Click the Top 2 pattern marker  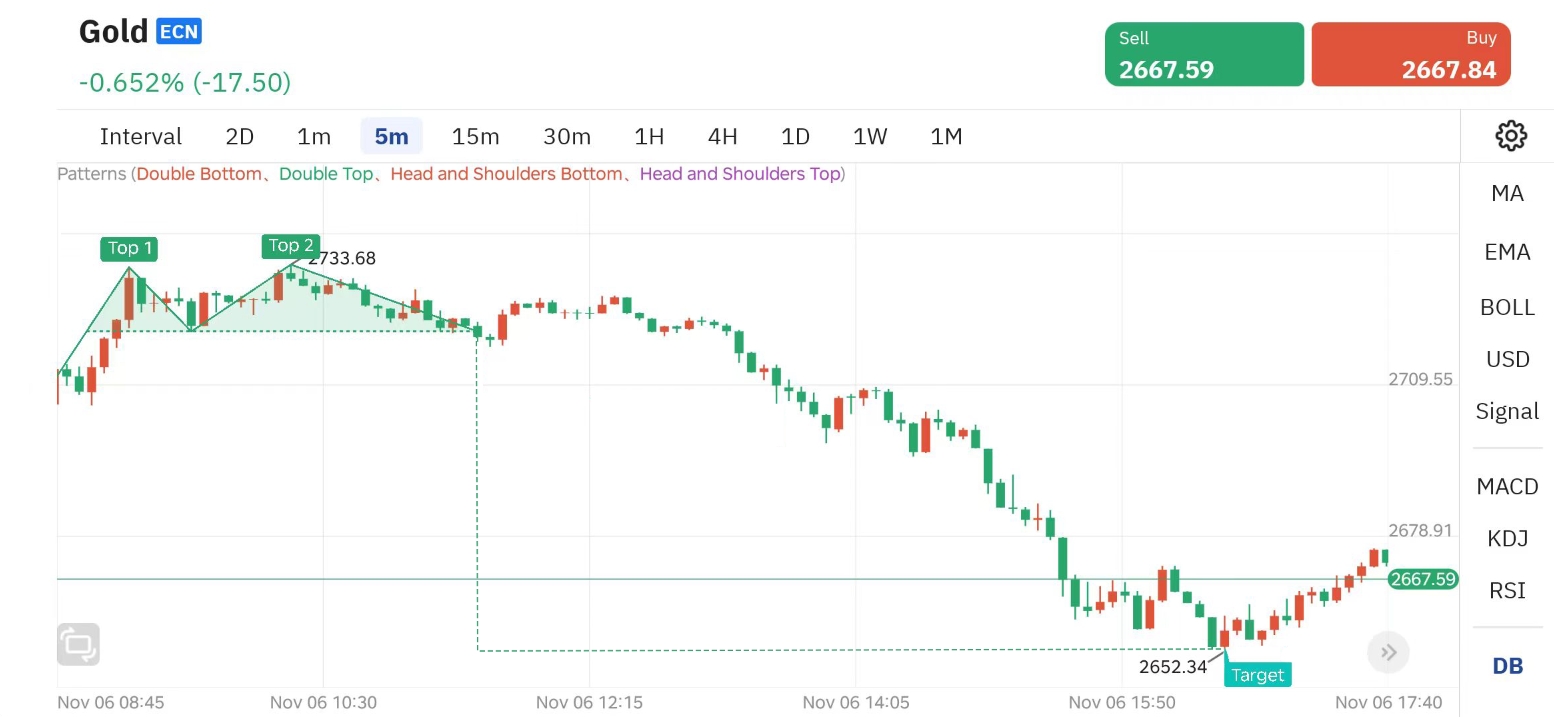pos(291,246)
